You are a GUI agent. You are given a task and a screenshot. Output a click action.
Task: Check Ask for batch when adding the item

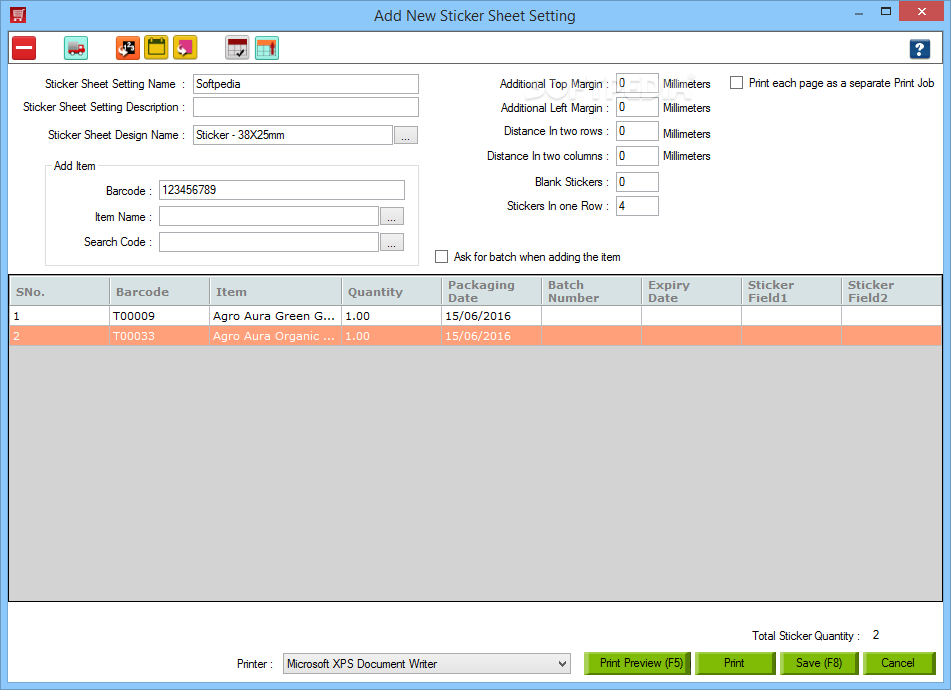442,256
